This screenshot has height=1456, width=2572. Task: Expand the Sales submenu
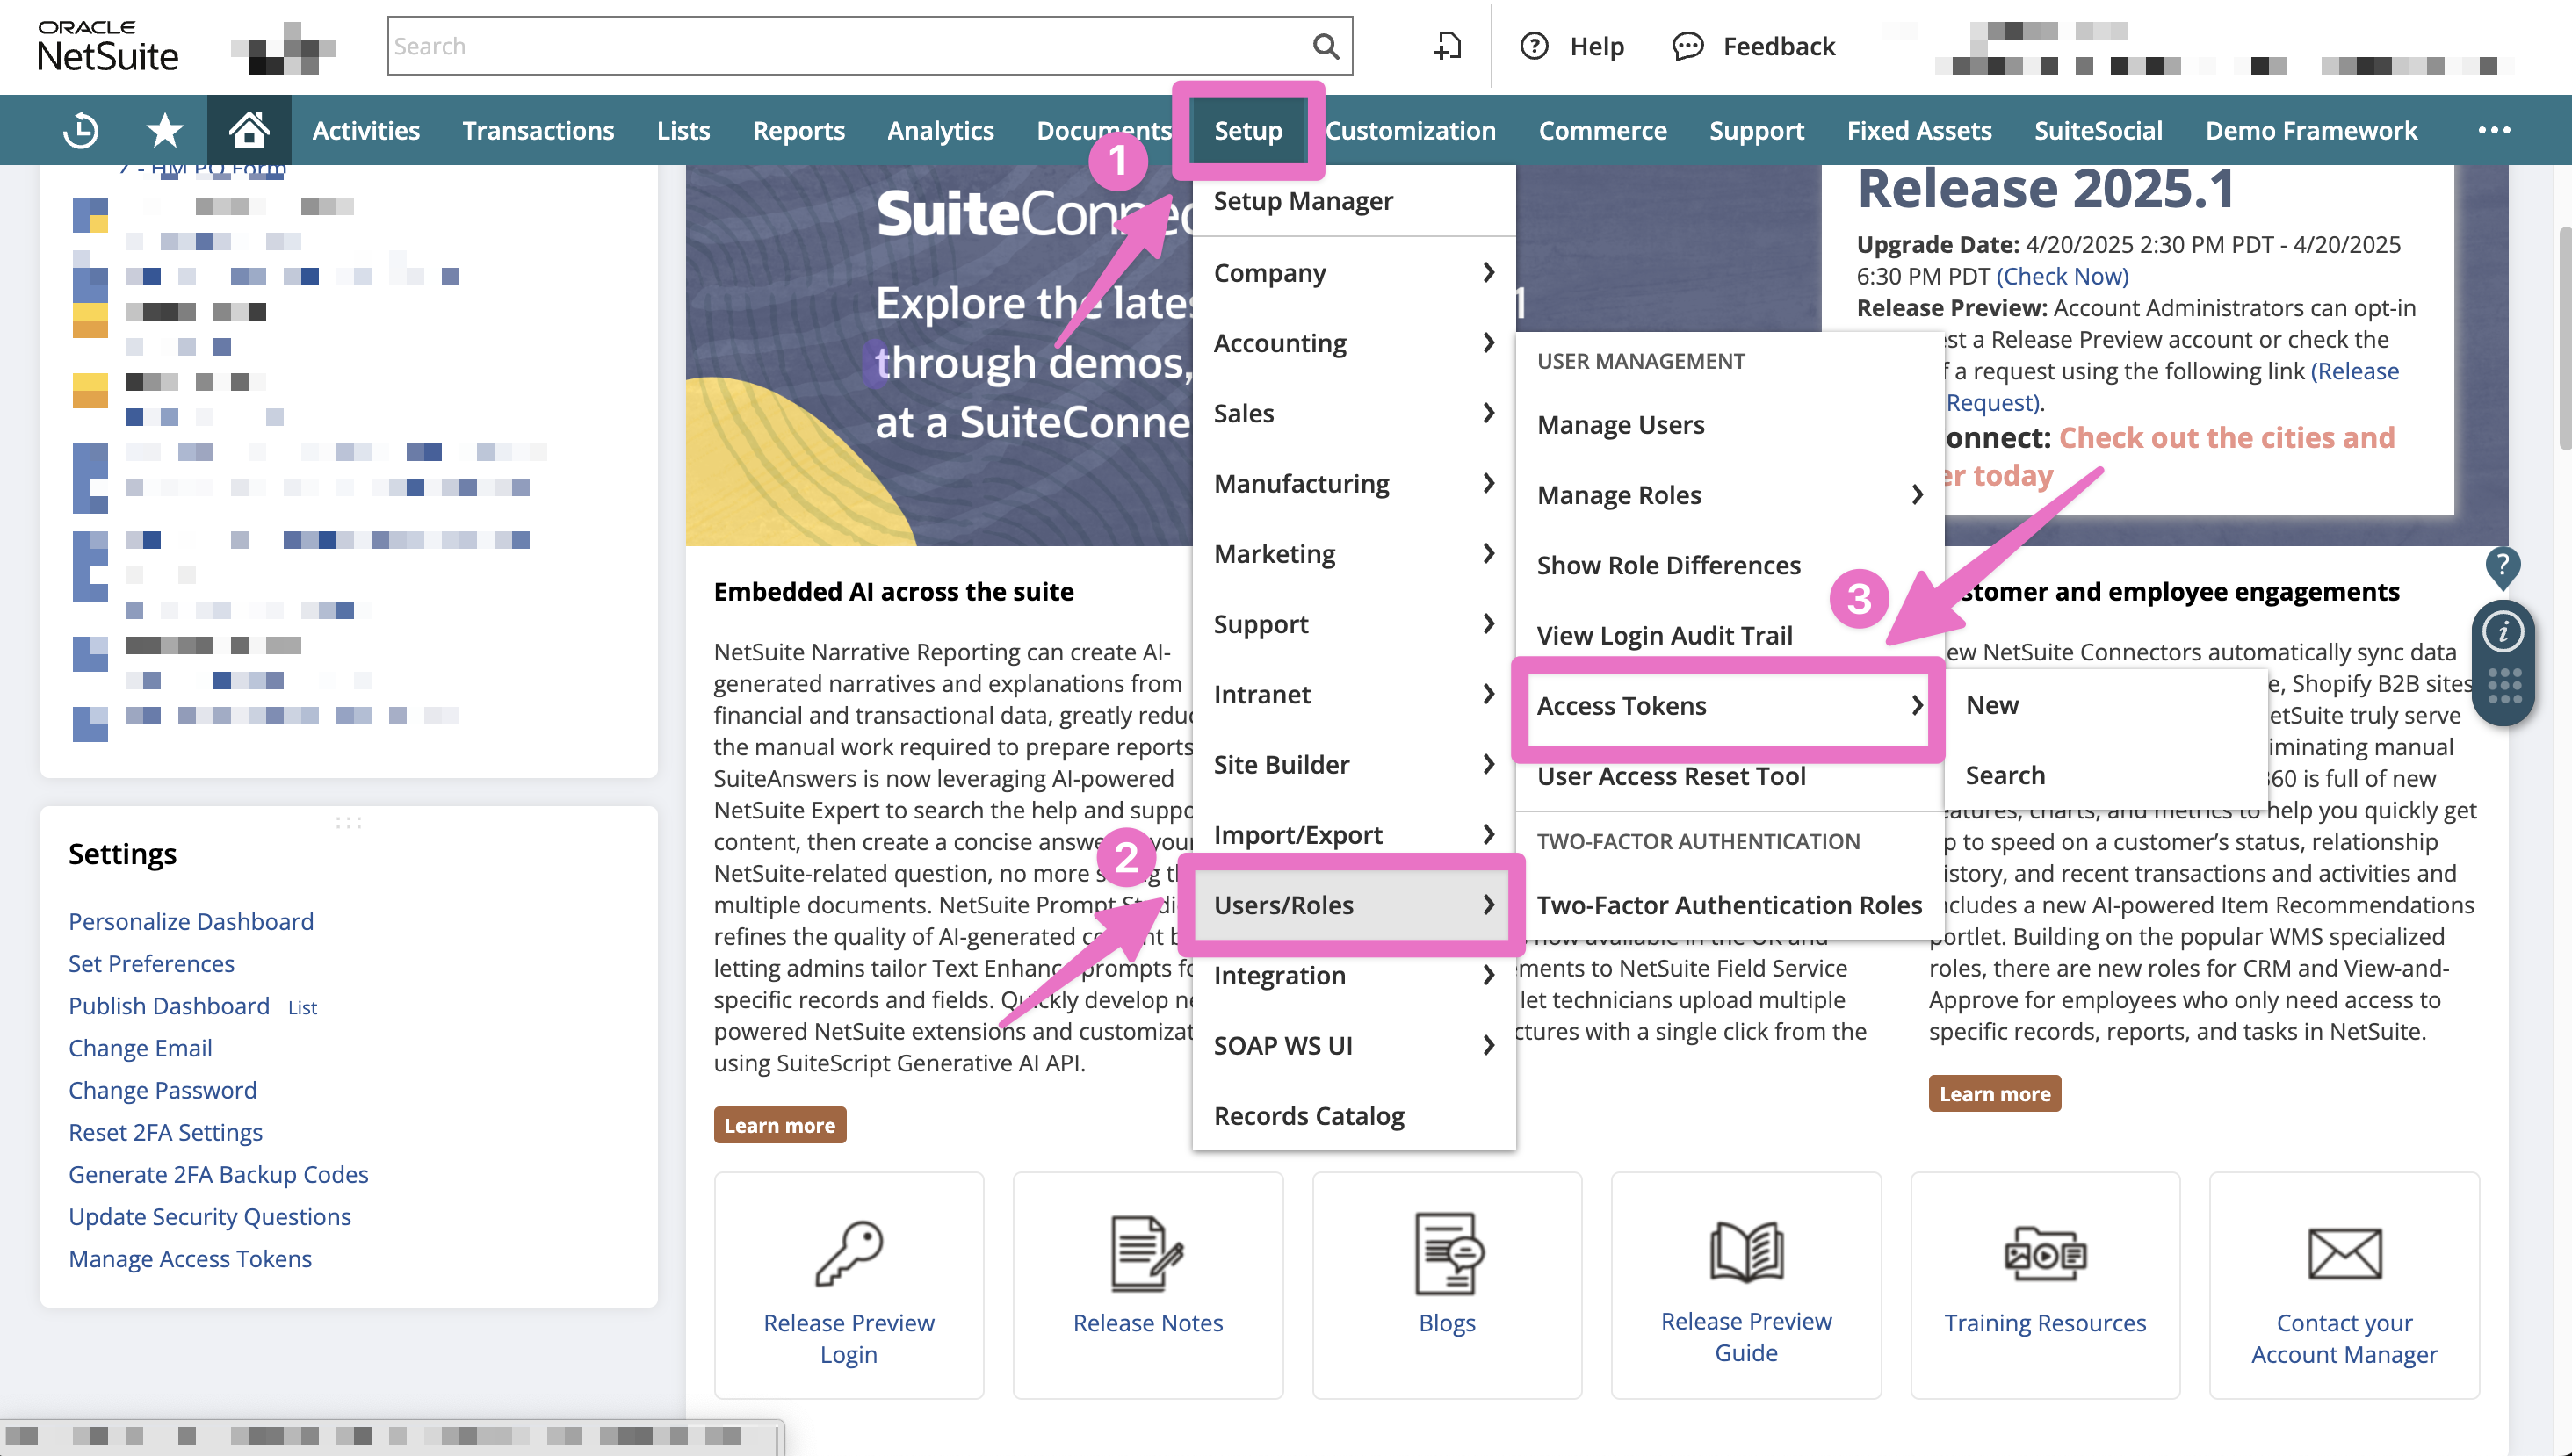tap(1353, 413)
